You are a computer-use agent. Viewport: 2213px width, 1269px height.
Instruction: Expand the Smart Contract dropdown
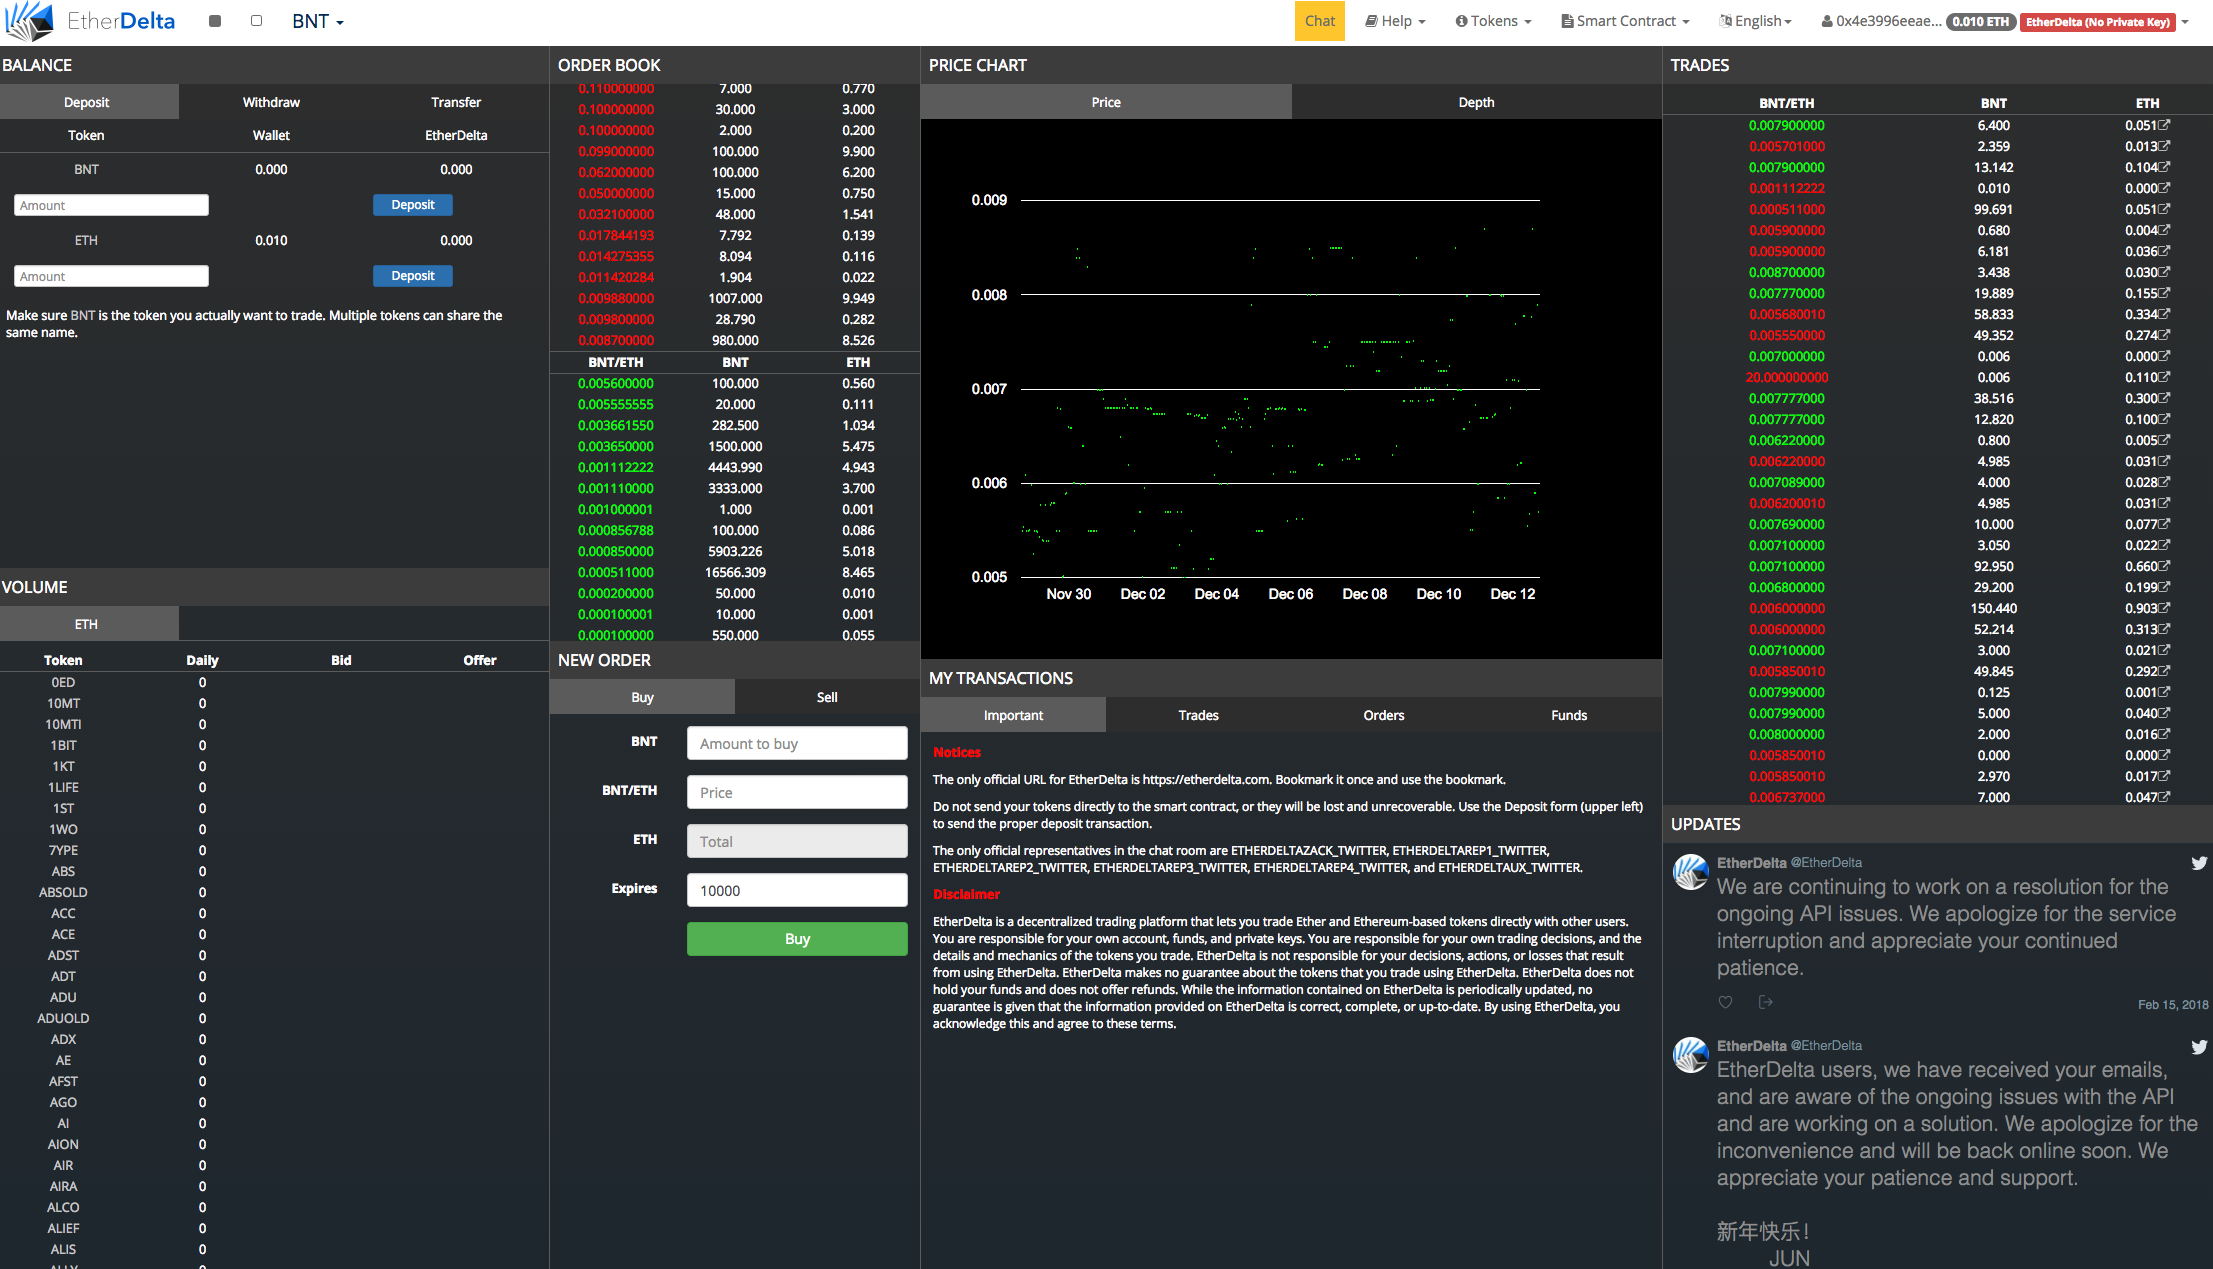pyautogui.click(x=1625, y=21)
